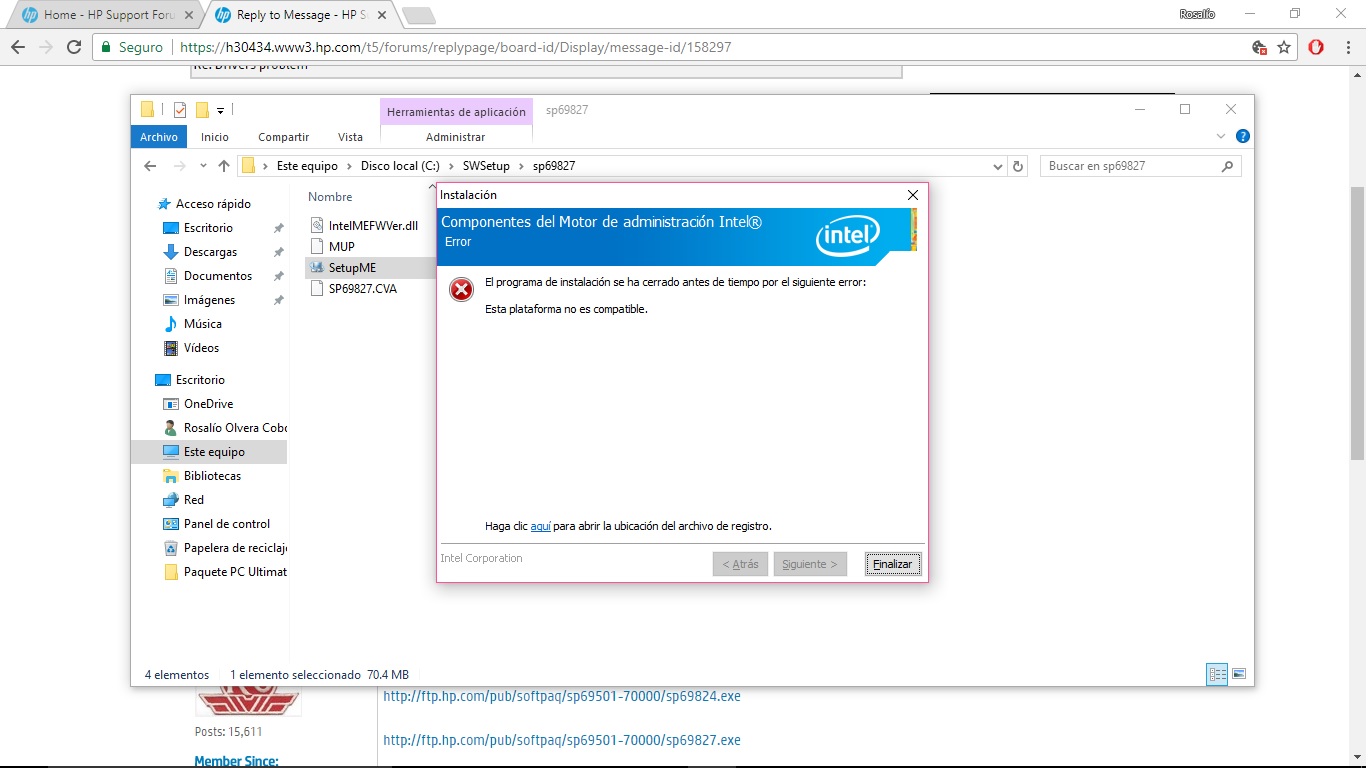Click the magnifier icon in the Explorer search box
The height and width of the screenshot is (770, 1368).
click(1228, 166)
